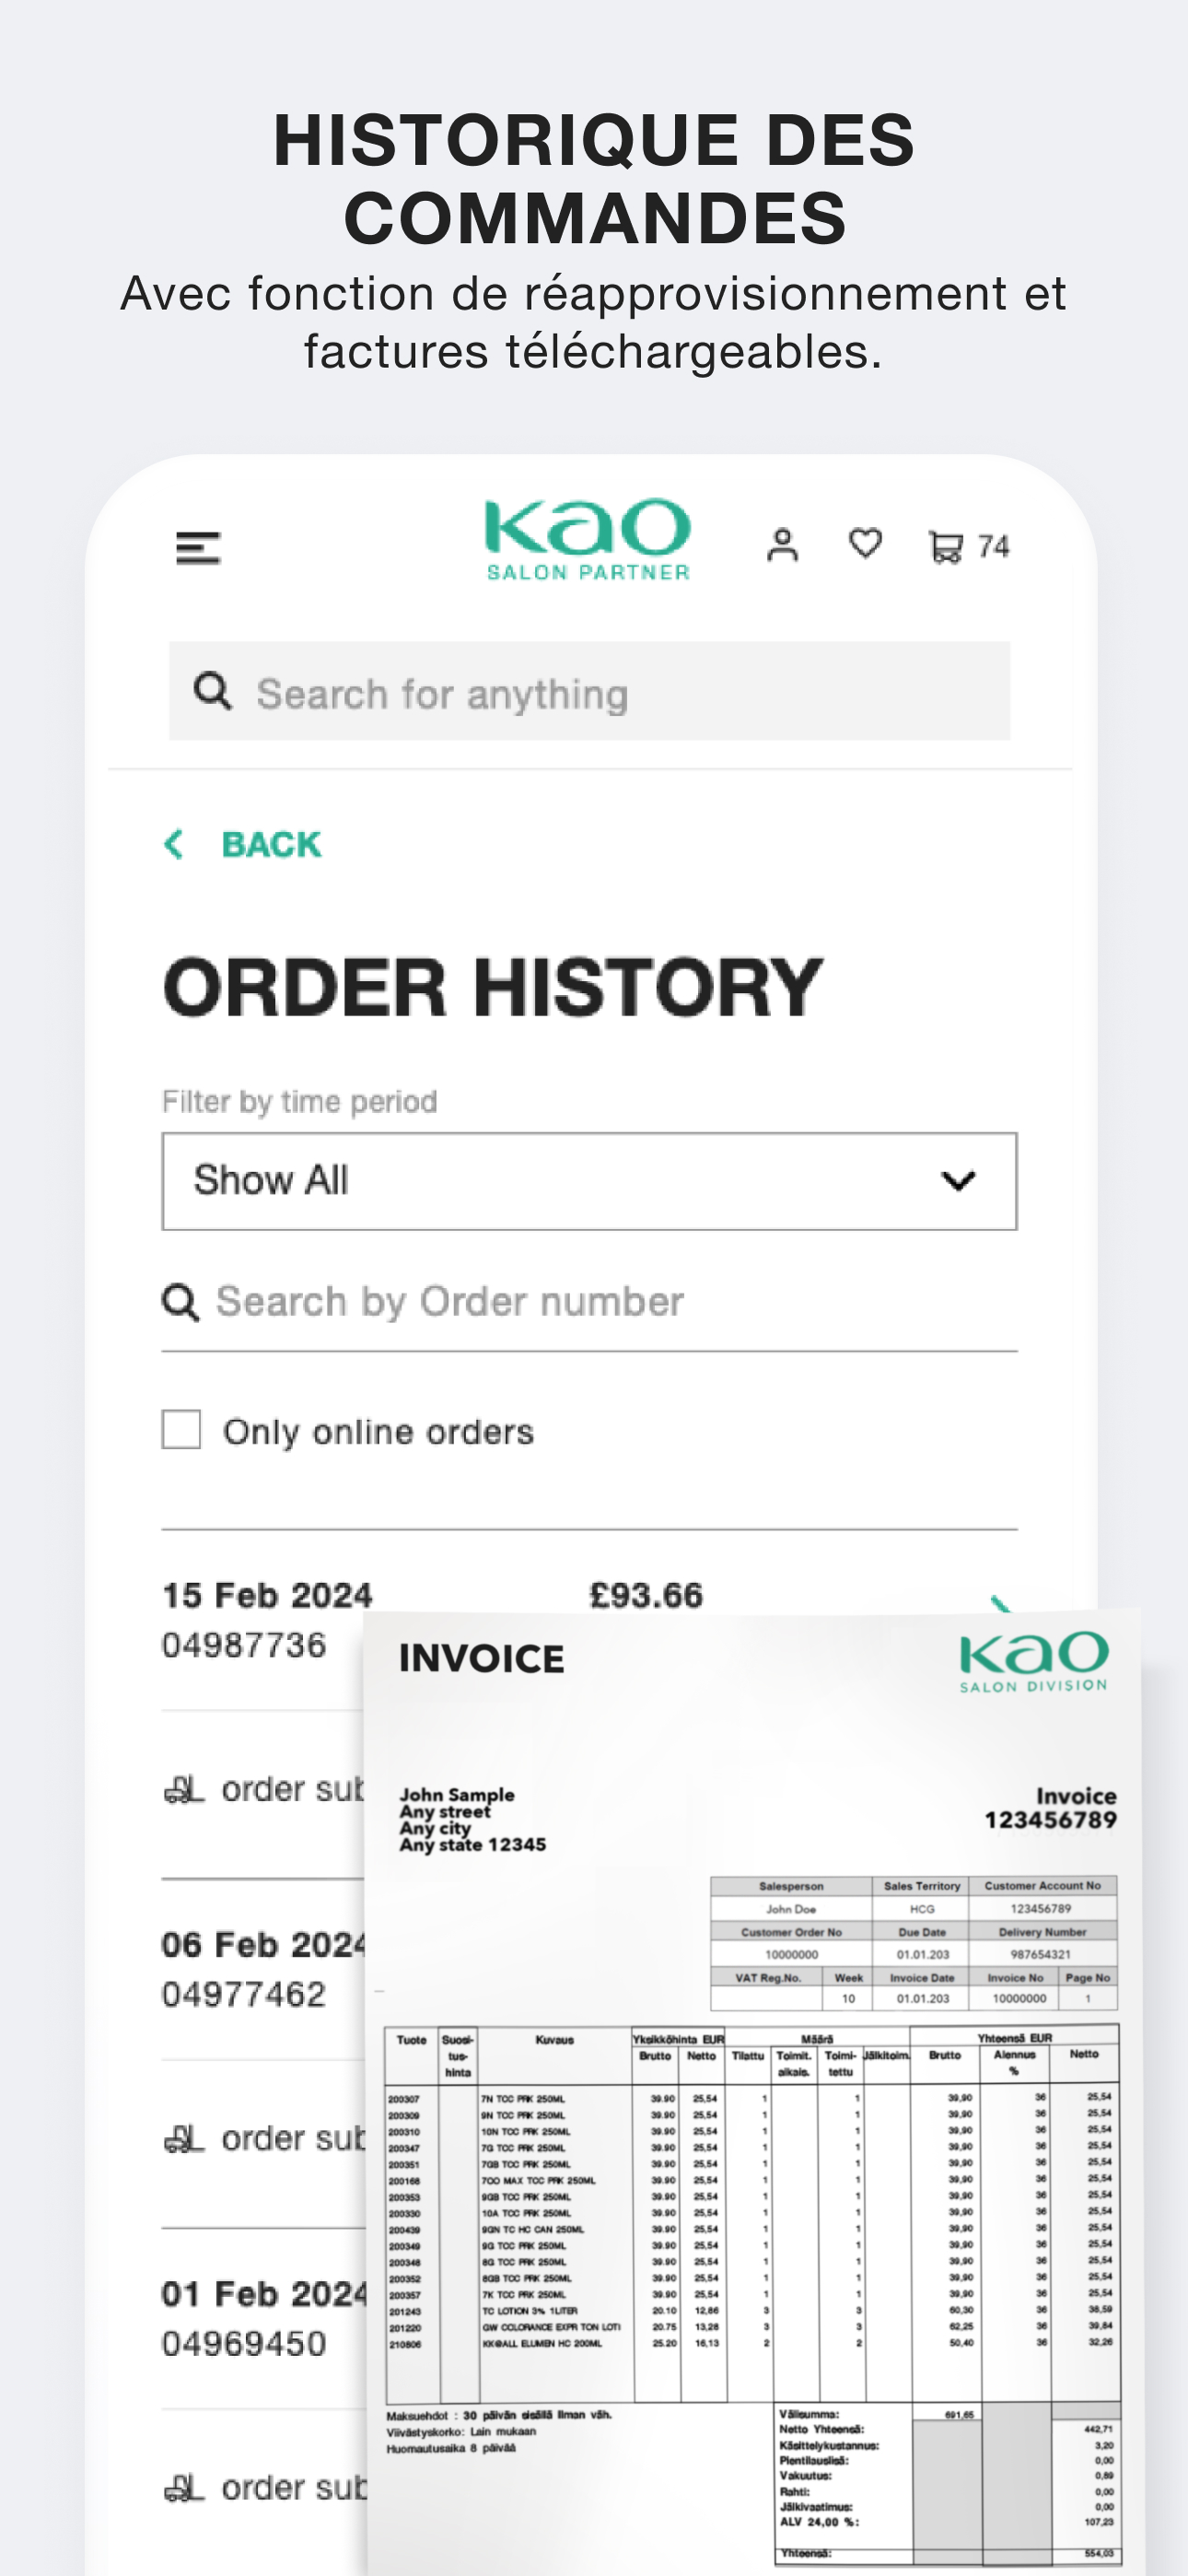Open order number 04977462
This screenshot has height=2576, width=1188.
click(x=244, y=1994)
